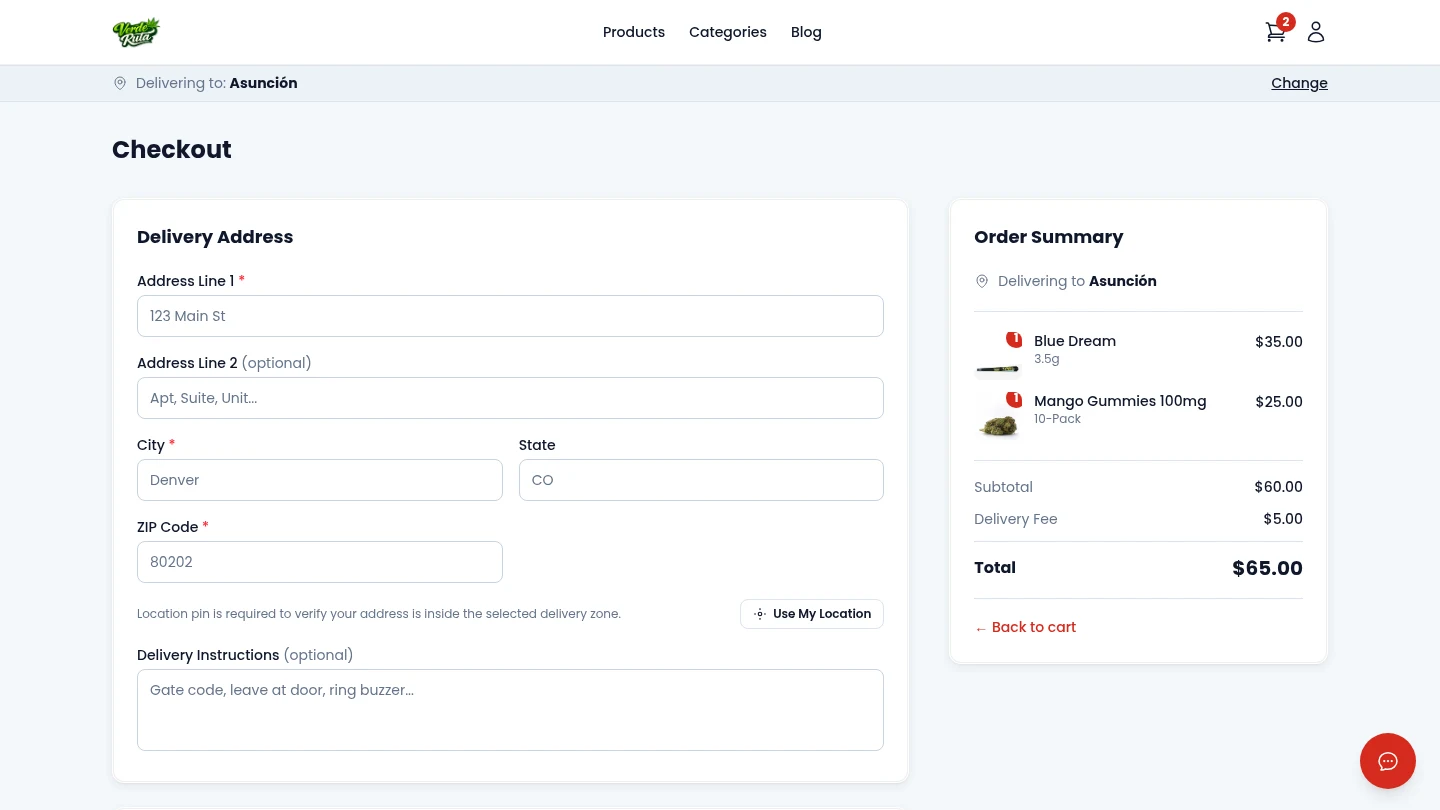Open the Blog page
This screenshot has height=810, width=1440.
point(806,32)
